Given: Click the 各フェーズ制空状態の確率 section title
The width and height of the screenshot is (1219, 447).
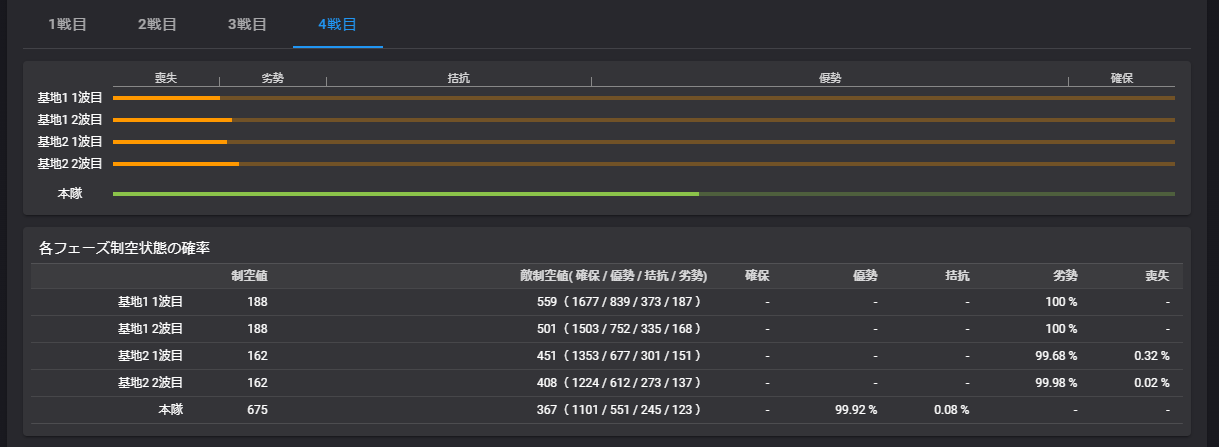Looking at the screenshot, I should point(124,247).
